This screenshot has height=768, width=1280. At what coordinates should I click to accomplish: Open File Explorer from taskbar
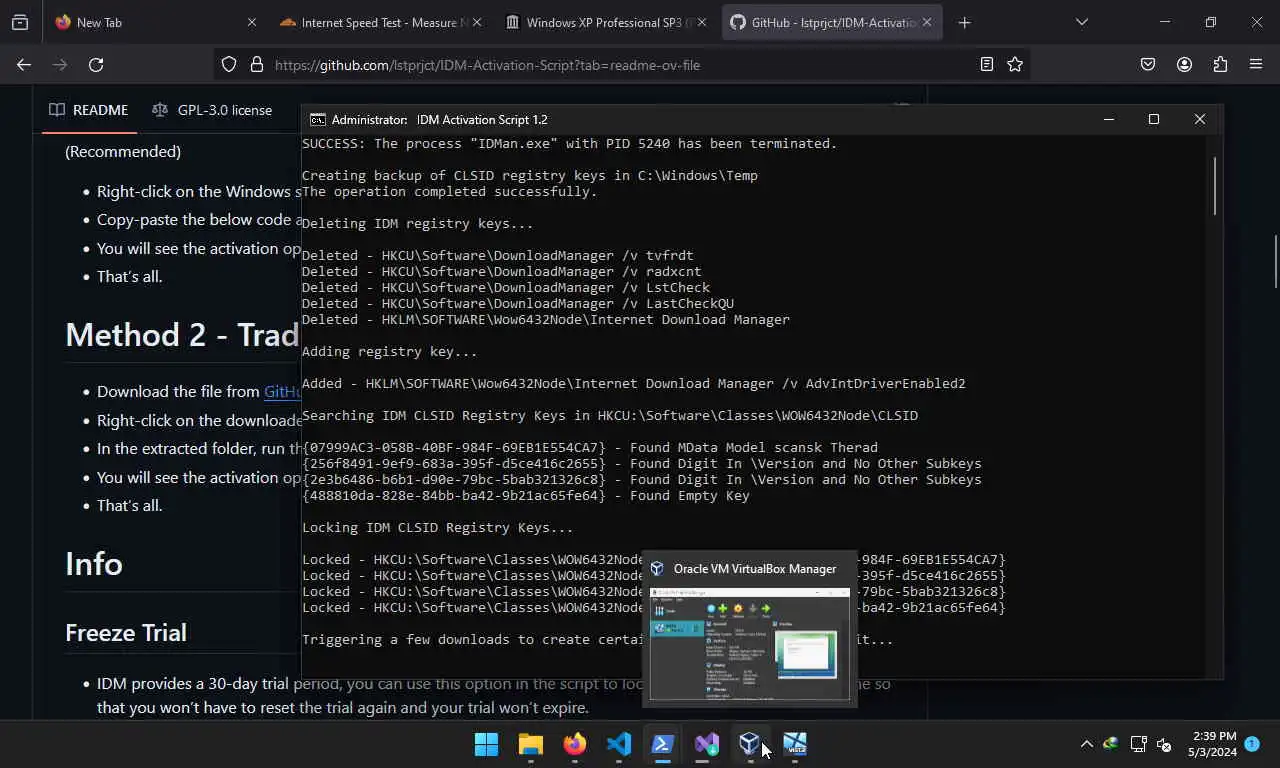tap(530, 744)
